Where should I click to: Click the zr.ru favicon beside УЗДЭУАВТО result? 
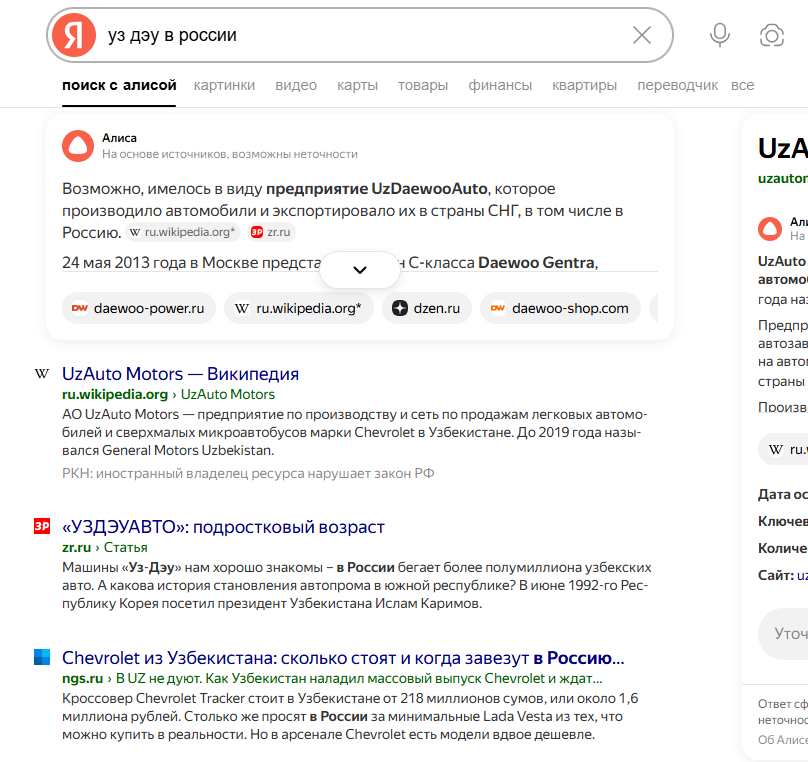pyautogui.click(x=42, y=527)
